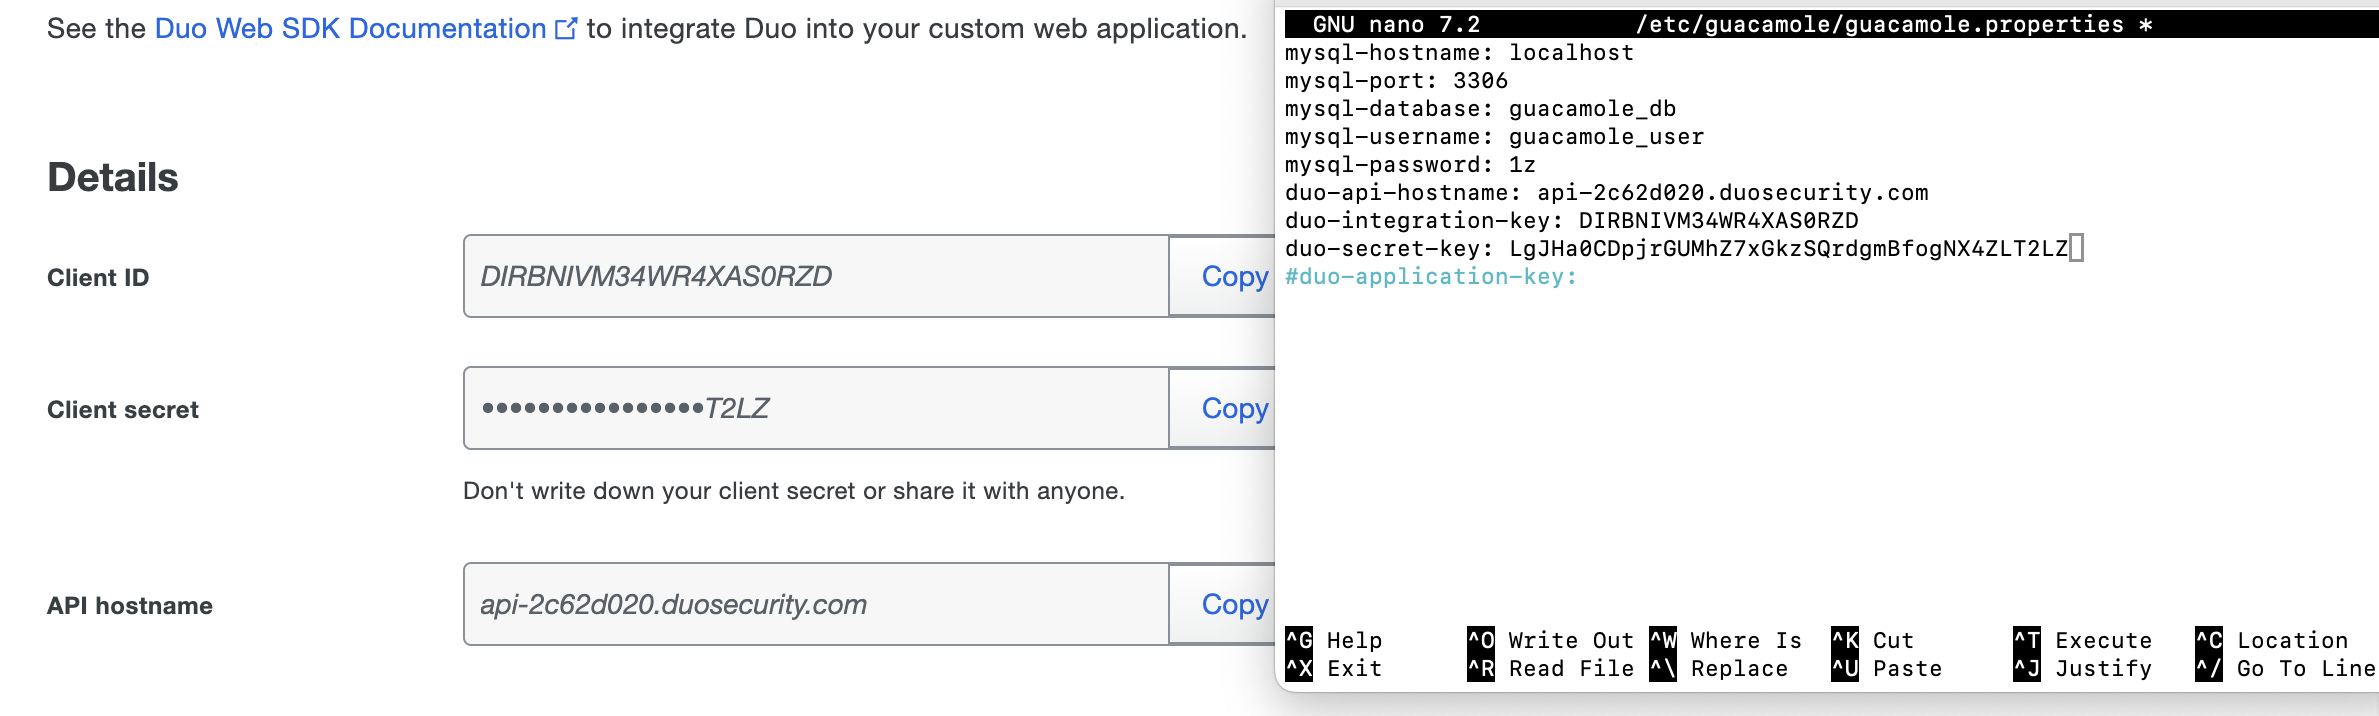The image size is (2379, 716).
Task: Click the ^\ Replace shortcut
Action: pos(1718,668)
